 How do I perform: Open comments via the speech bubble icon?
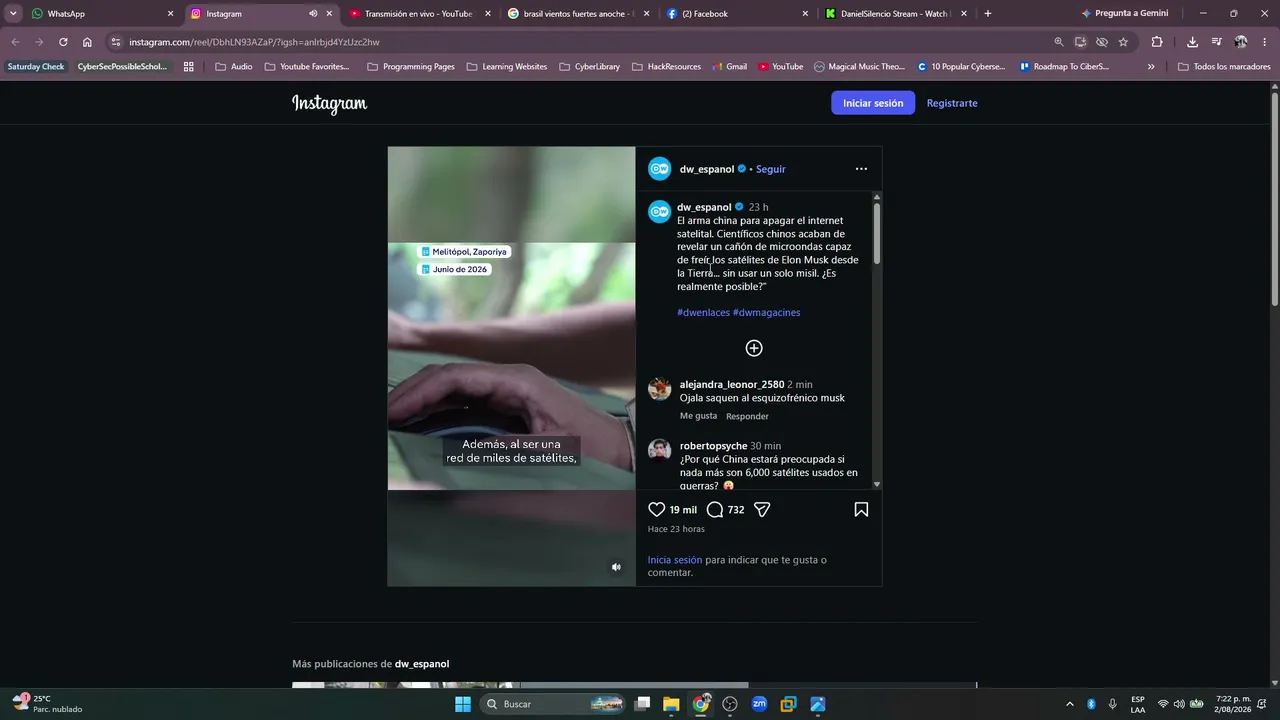(715, 509)
